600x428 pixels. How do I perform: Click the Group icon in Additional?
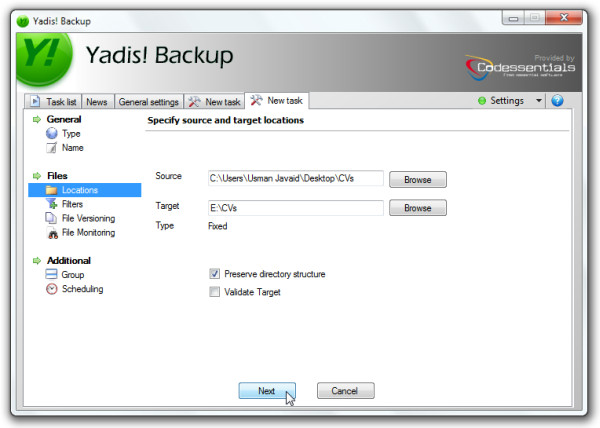[51, 275]
